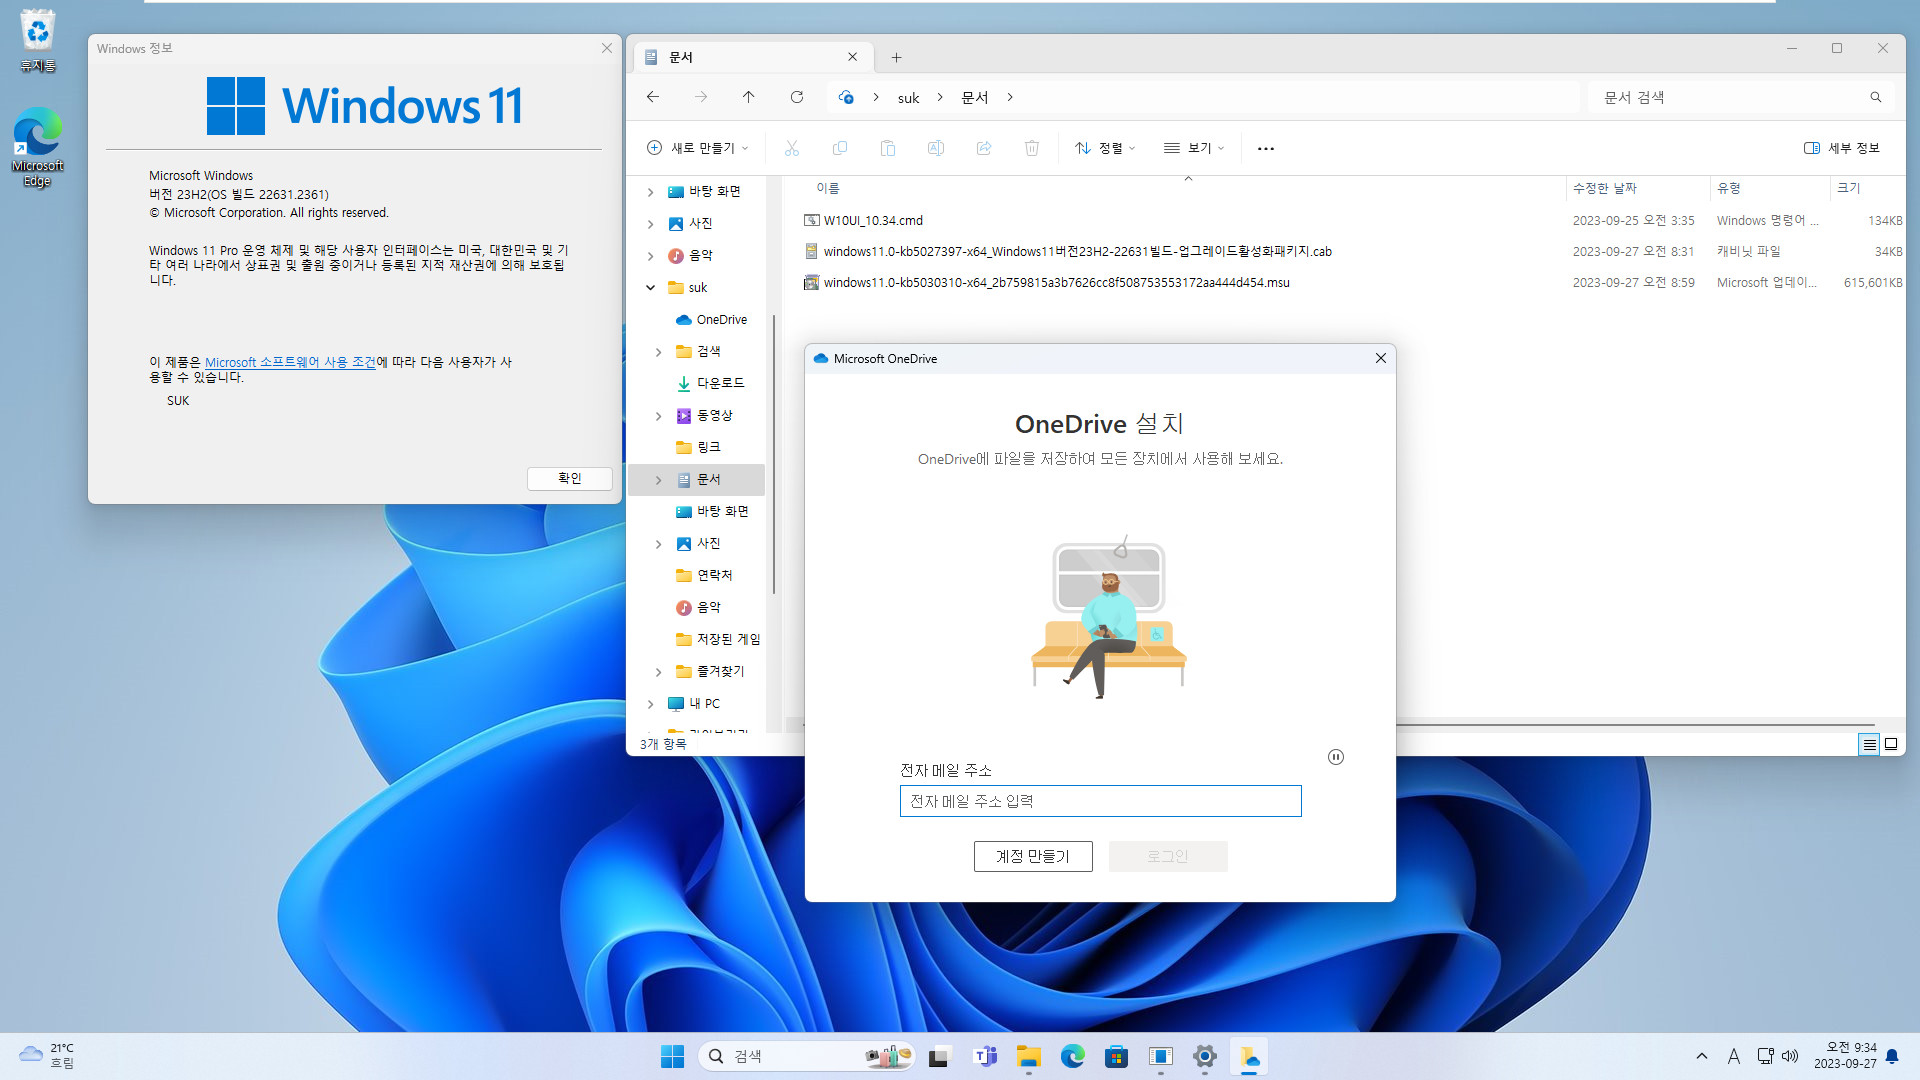This screenshot has height=1080, width=1920.
Task: Select file W10UI_10.34.cmd
Action: click(x=873, y=221)
